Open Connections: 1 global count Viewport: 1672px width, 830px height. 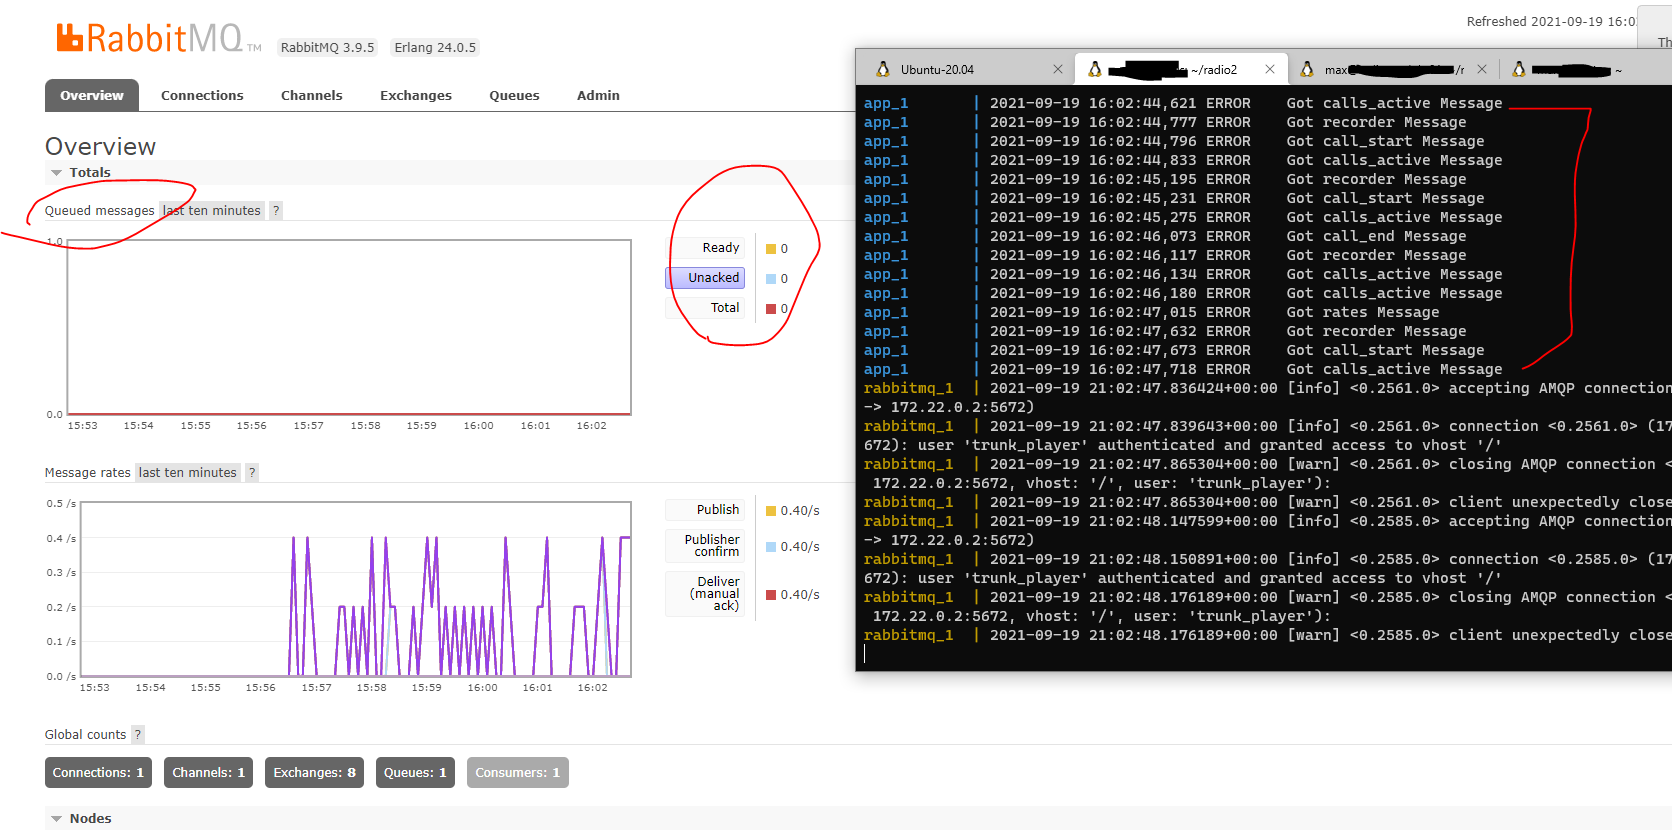[98, 773]
